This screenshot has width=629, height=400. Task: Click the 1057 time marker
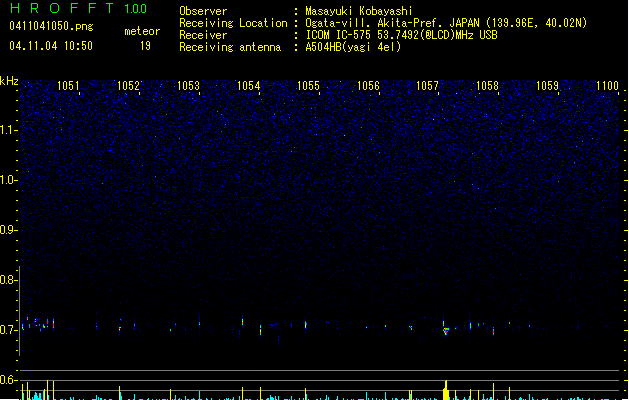point(427,85)
